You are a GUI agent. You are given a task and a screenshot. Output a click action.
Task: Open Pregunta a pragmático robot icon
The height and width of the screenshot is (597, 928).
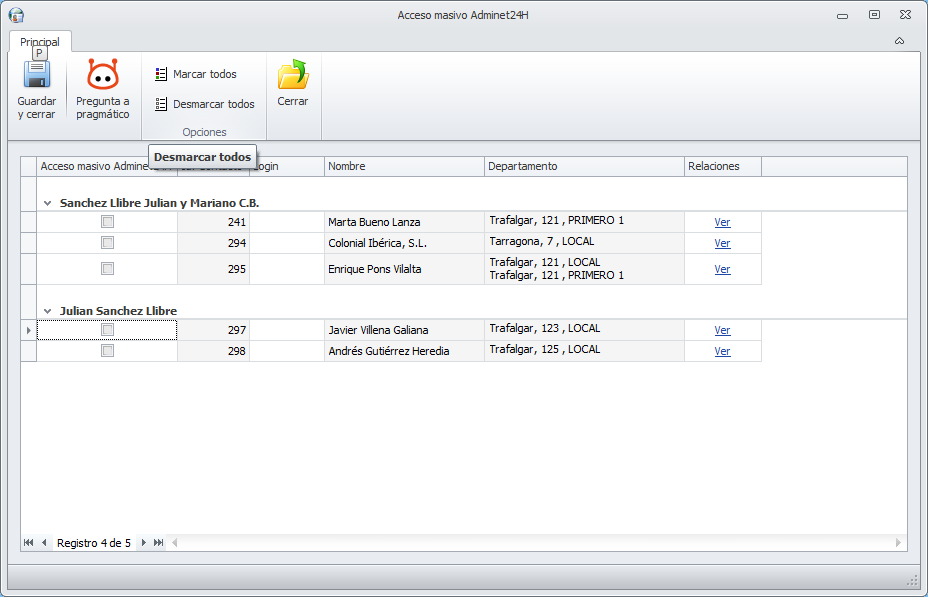(x=103, y=76)
